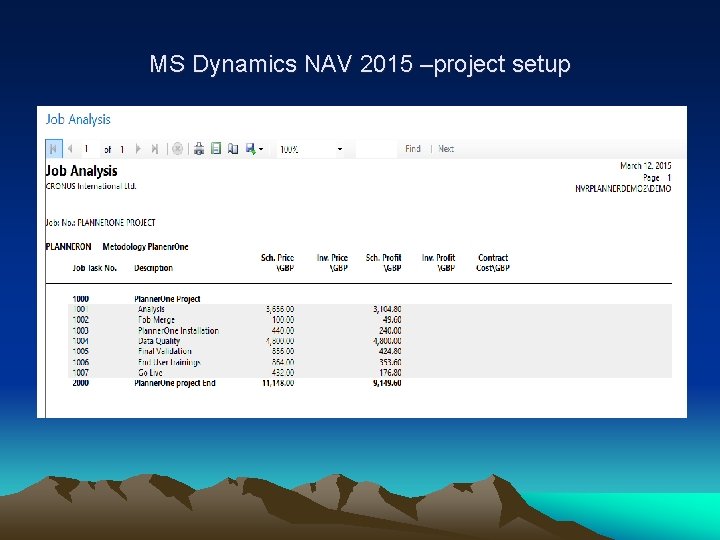Viewport: 720px width, 540px height.
Task: Select row 1001 Analysis
Action: [x=370, y=309]
